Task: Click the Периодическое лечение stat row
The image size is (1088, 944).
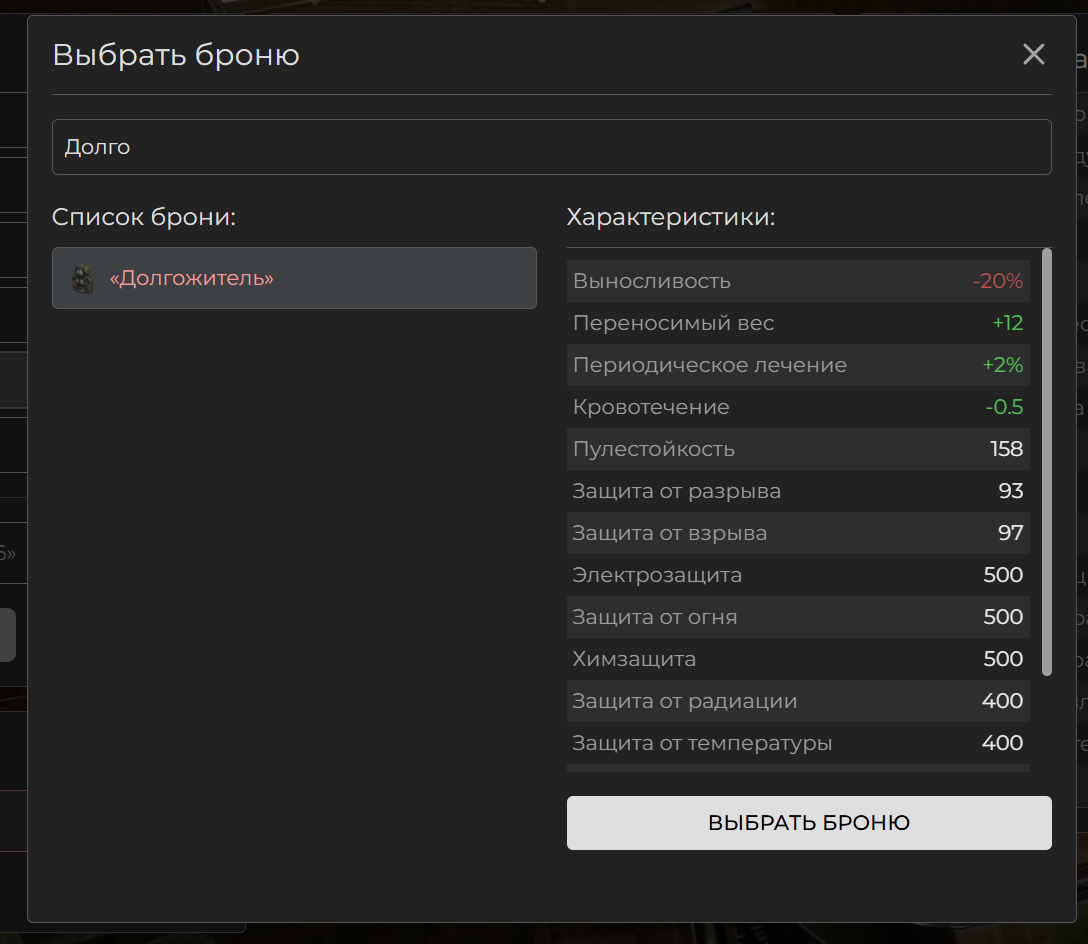Action: click(798, 365)
